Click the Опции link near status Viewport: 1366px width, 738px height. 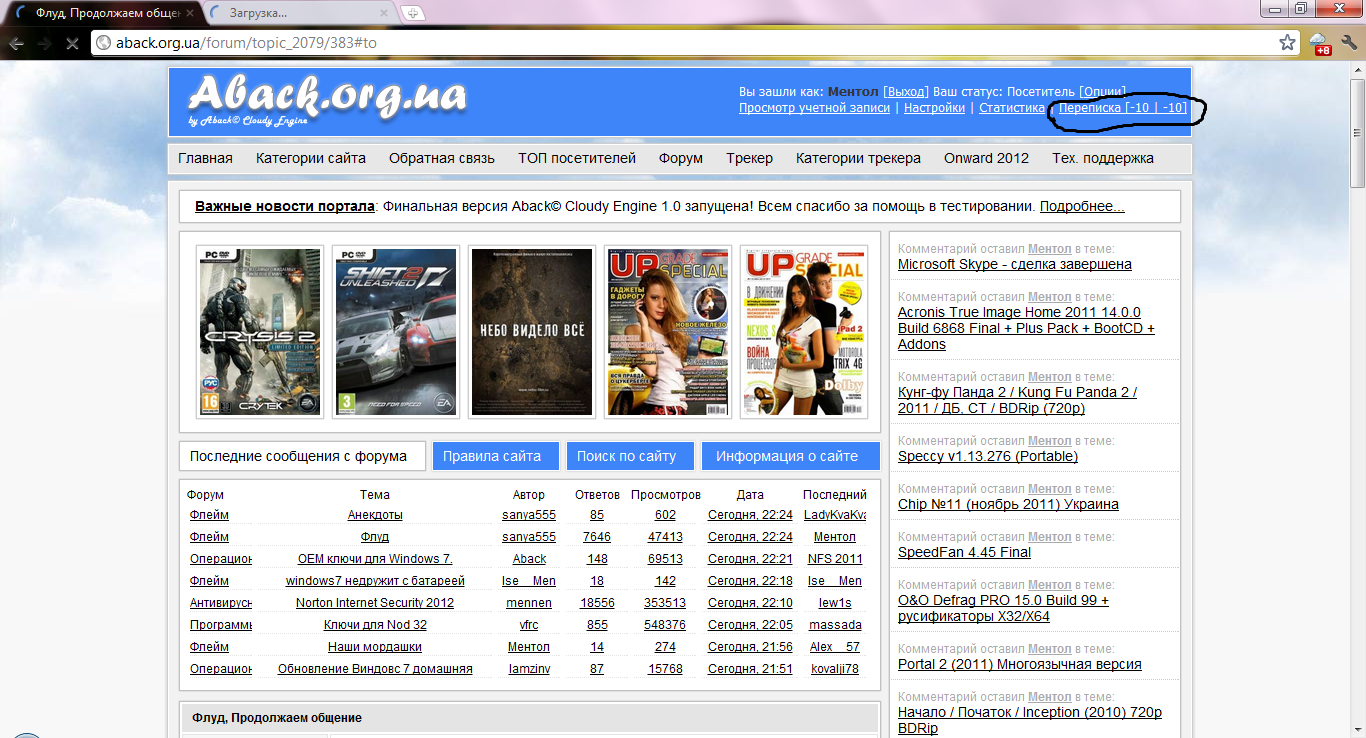pyautogui.click(x=1102, y=91)
